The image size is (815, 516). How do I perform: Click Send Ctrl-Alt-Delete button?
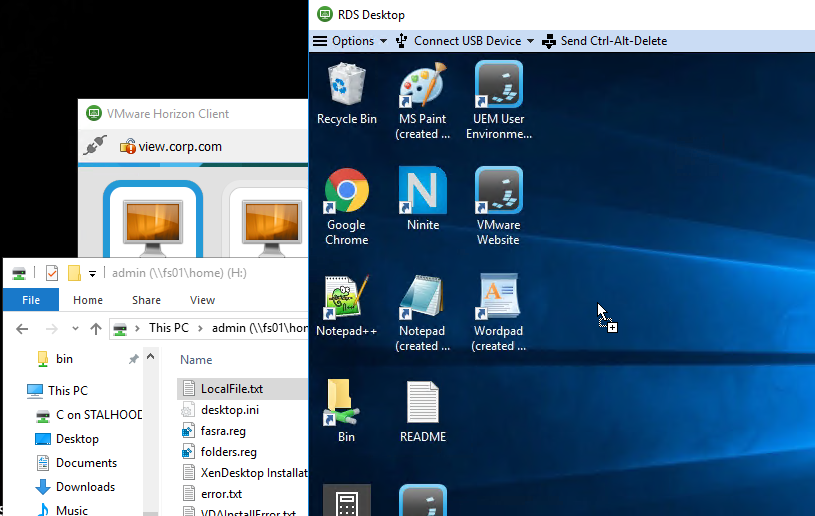click(604, 41)
